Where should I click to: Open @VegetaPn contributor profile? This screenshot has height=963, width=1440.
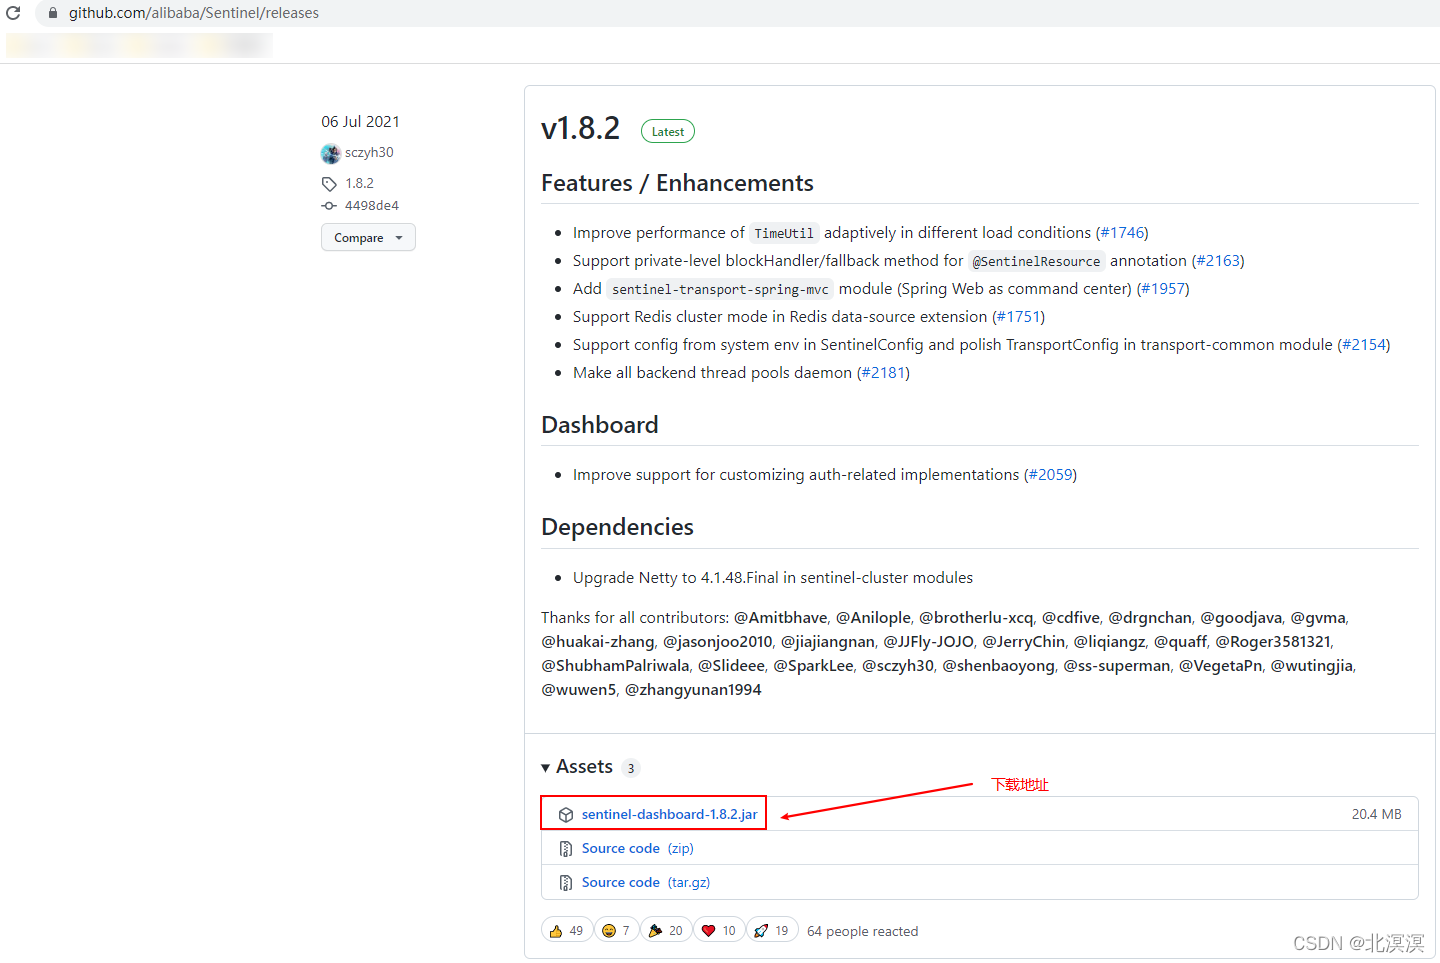pos(1221,666)
